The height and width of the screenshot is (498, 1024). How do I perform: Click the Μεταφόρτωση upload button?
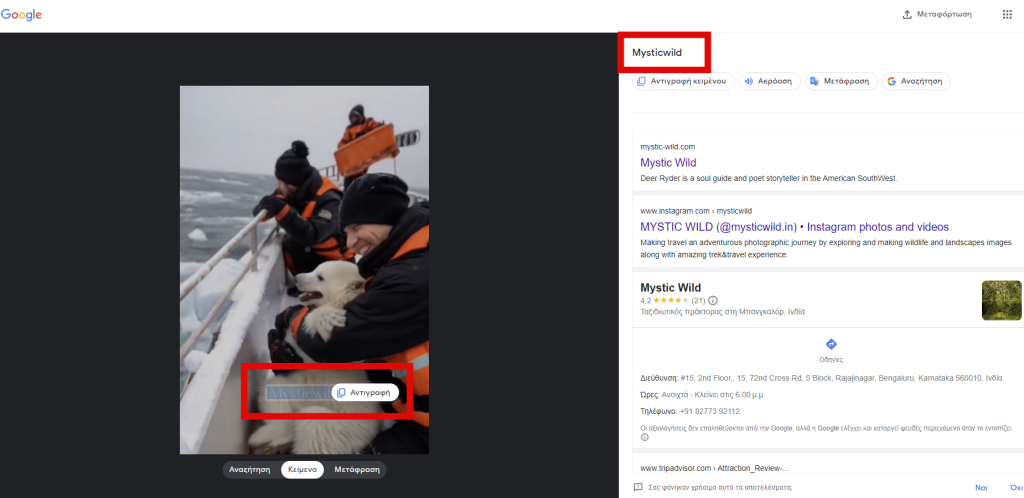tap(936, 14)
